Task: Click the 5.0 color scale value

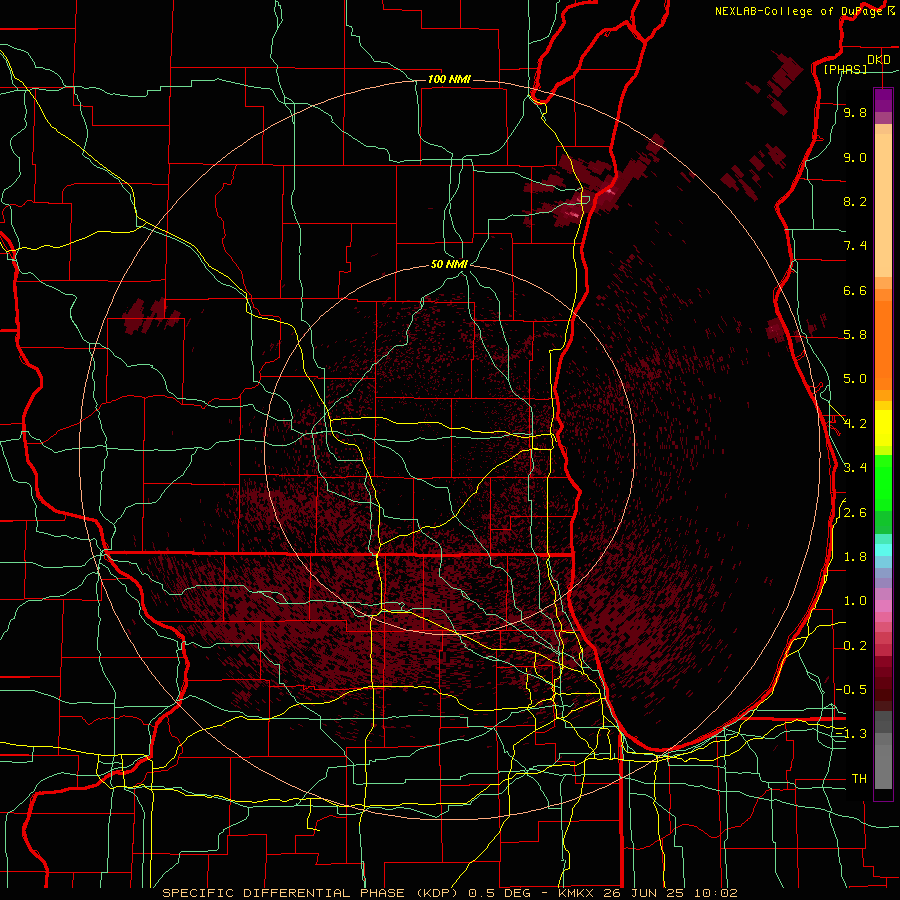Action: pos(855,379)
